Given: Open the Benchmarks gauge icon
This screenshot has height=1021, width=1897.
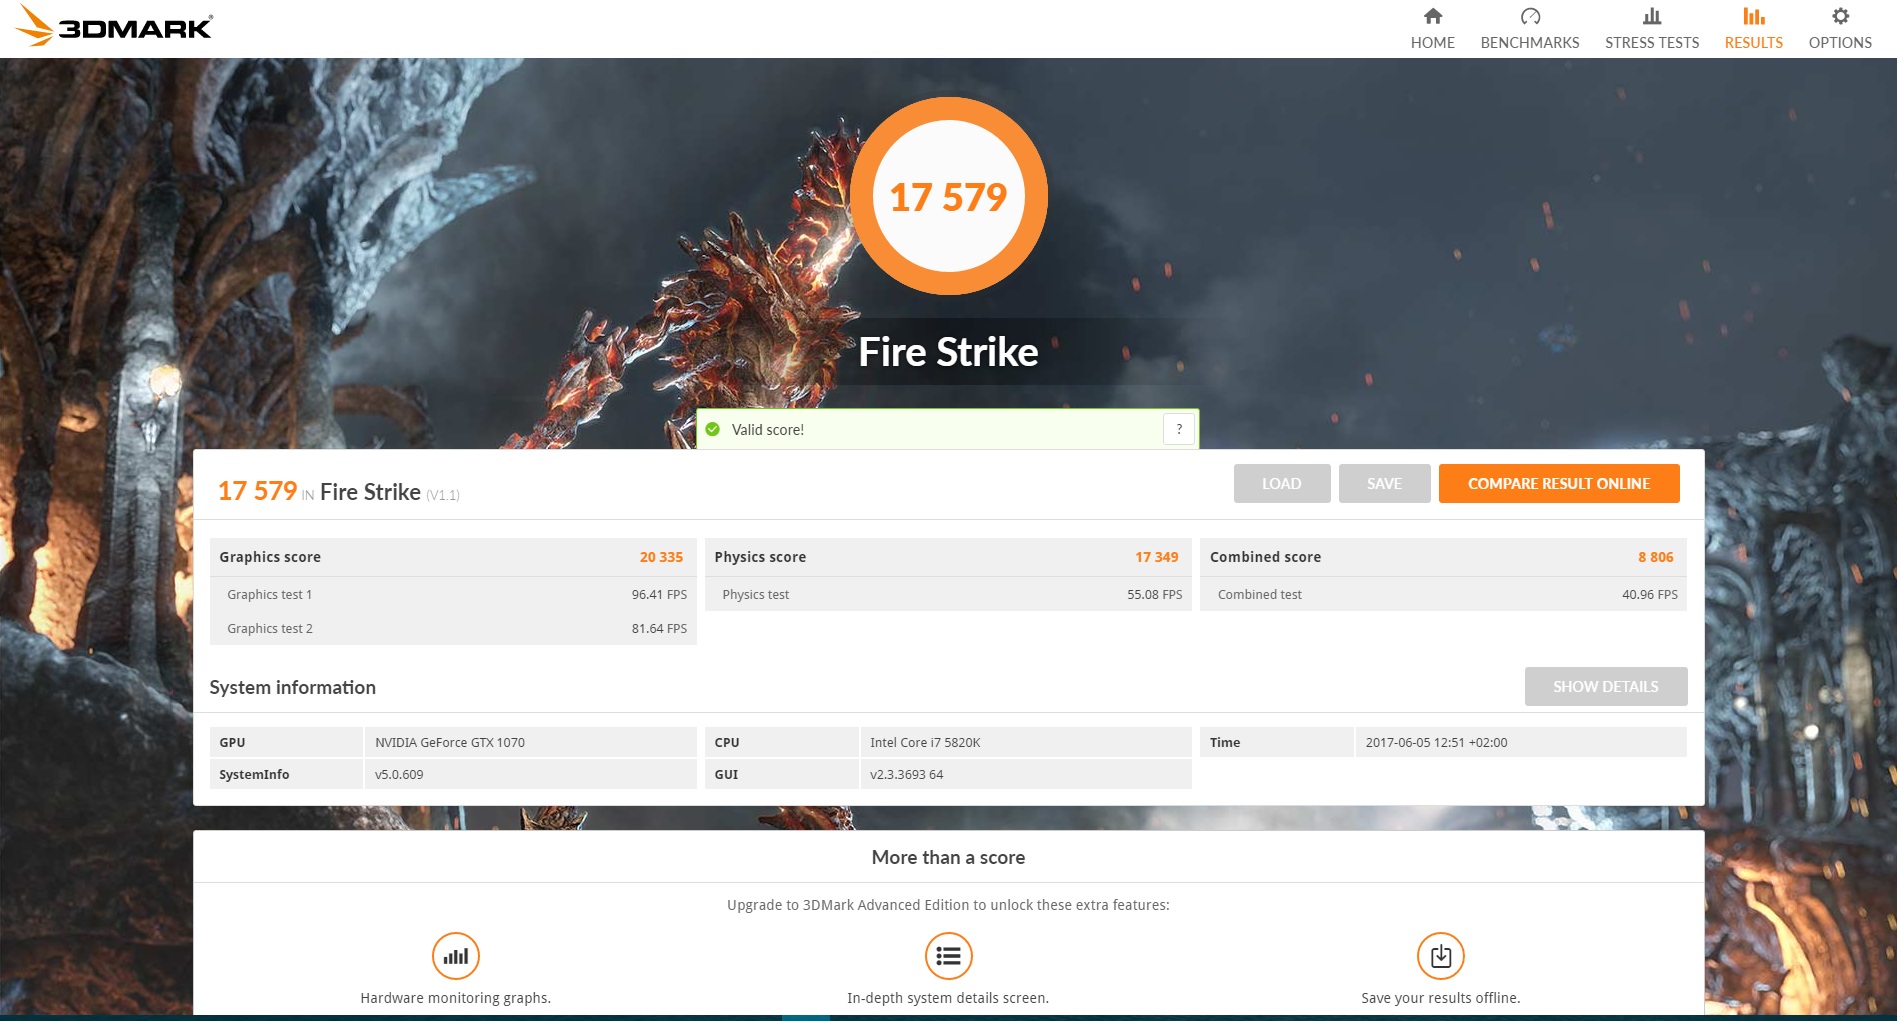Looking at the screenshot, I should pos(1530,16).
